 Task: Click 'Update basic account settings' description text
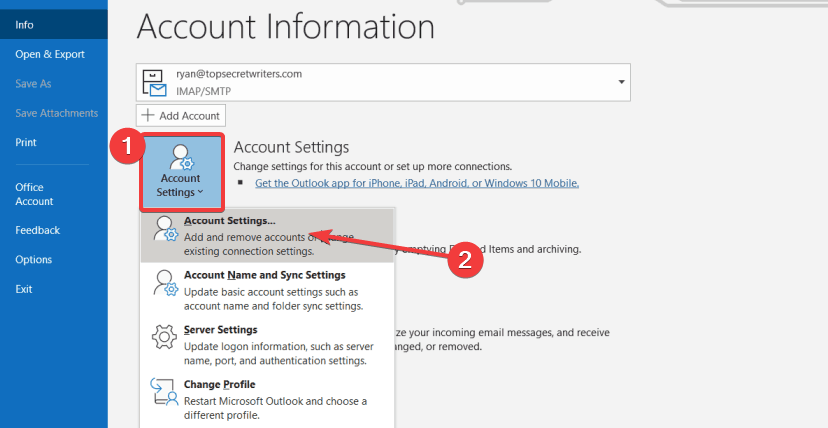click(274, 299)
